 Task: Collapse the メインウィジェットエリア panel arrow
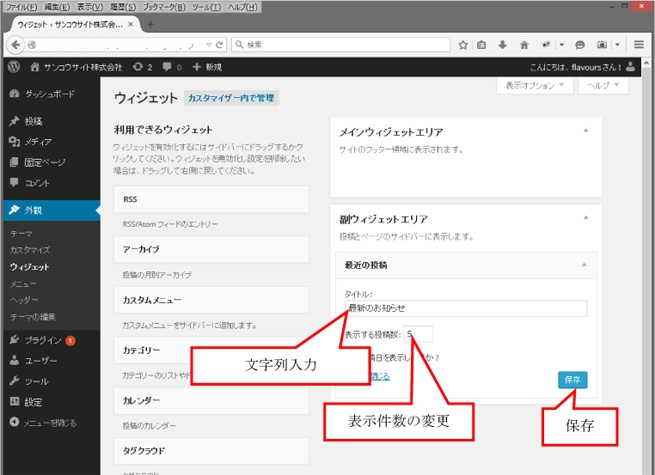(x=586, y=131)
